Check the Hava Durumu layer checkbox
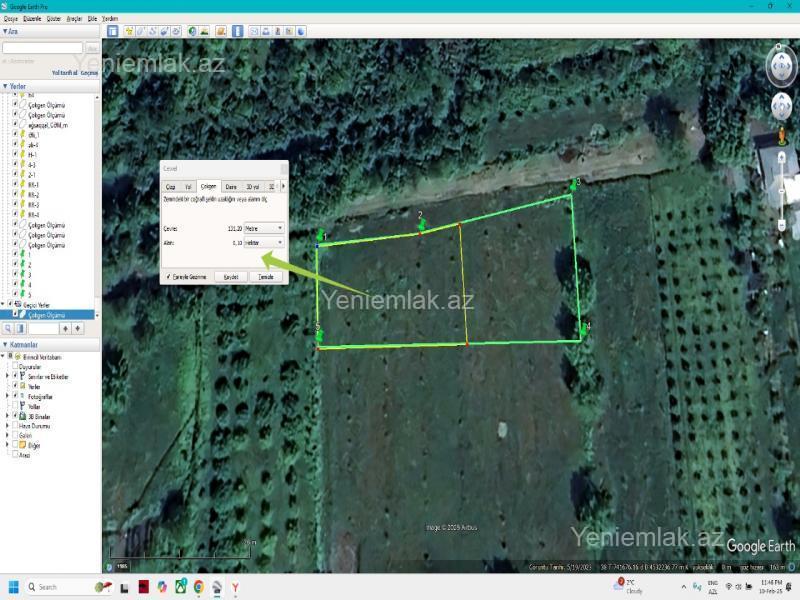This screenshot has height=600, width=800. (15, 426)
